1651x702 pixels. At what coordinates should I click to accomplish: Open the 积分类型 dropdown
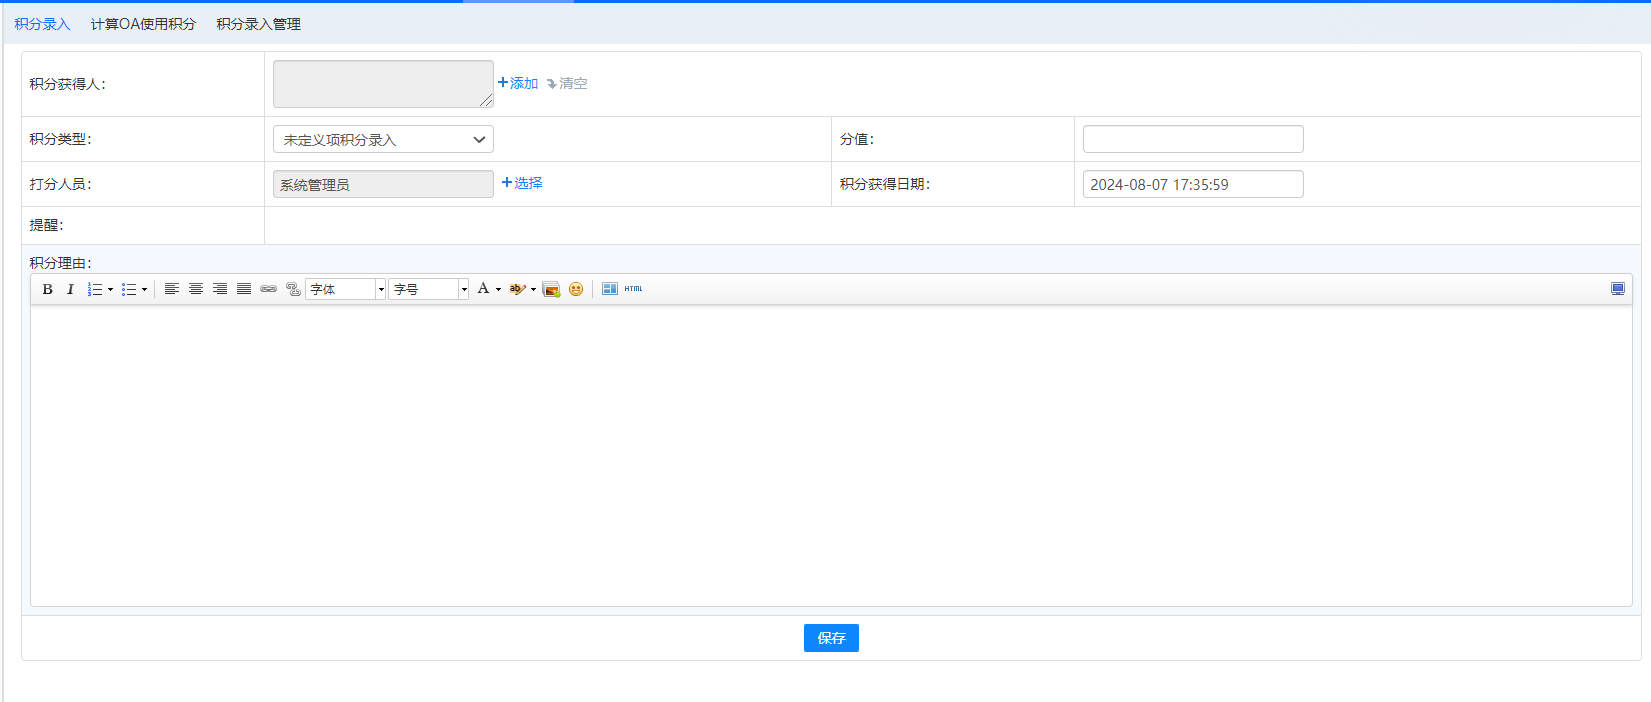pyautogui.click(x=383, y=140)
